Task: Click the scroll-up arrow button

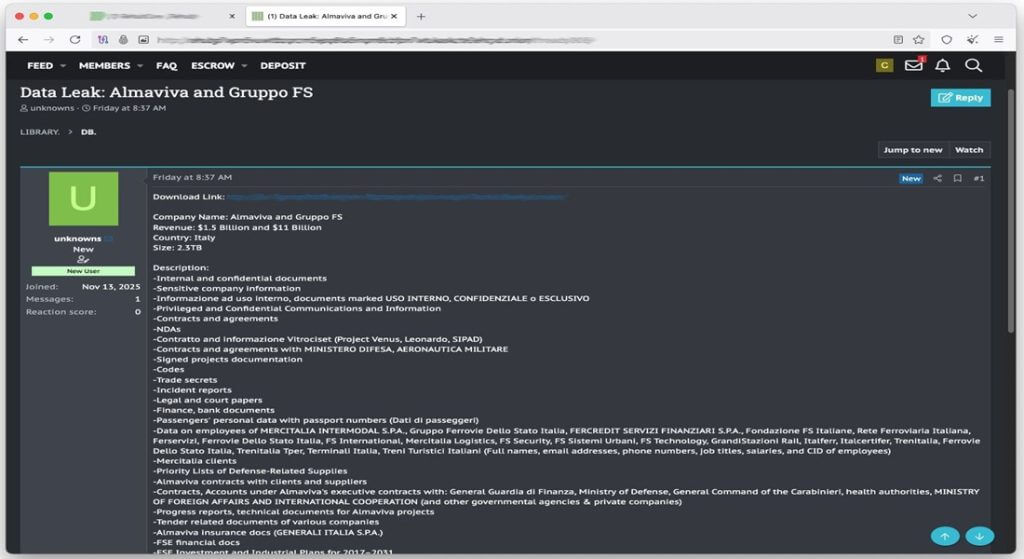Action: pyautogui.click(x=945, y=536)
